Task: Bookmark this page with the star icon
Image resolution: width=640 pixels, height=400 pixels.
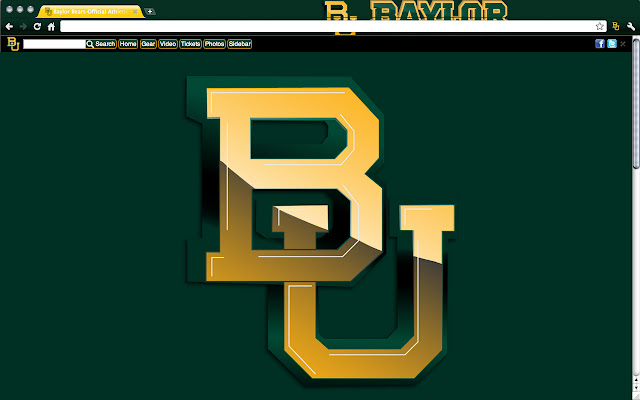Action: [599, 27]
